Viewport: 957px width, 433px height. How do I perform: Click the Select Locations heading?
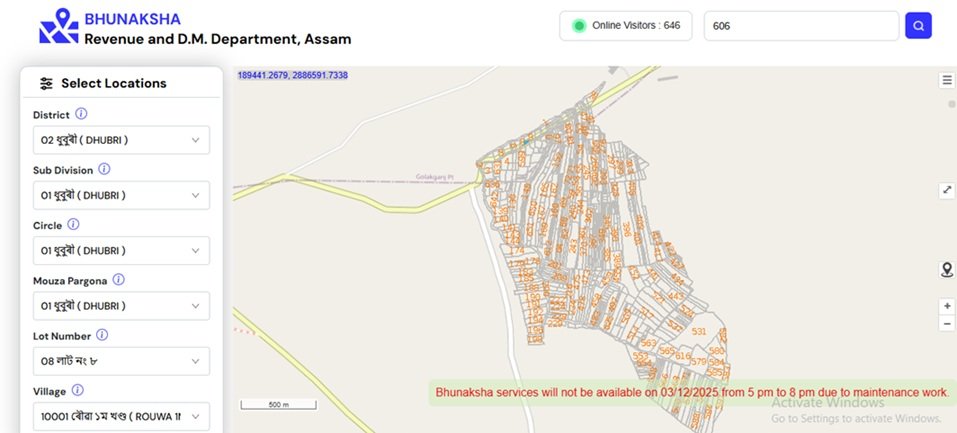click(114, 83)
